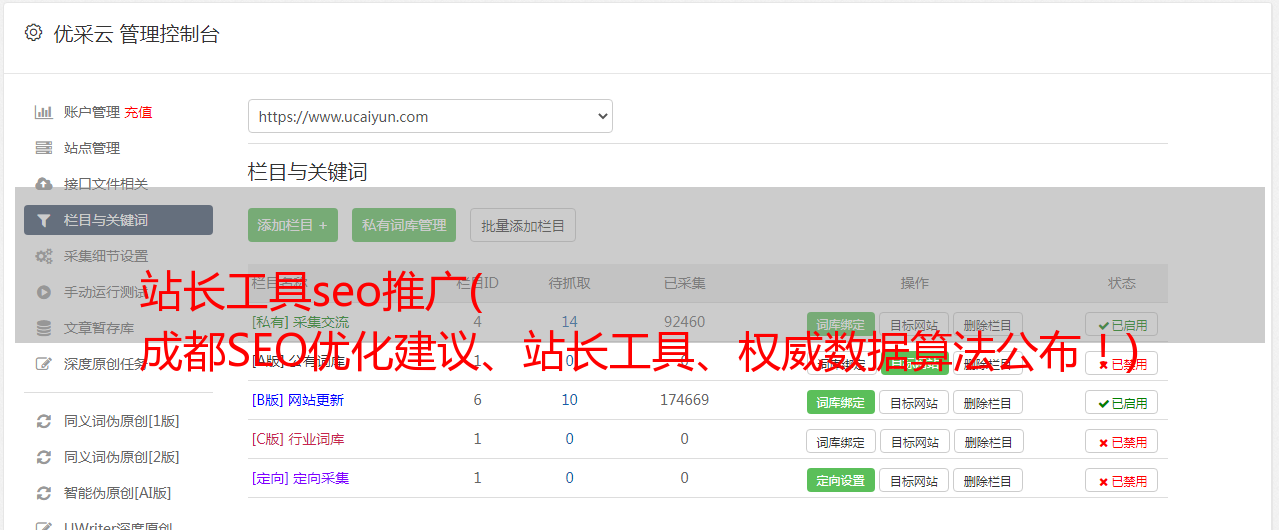Click 删除栏目 for 定向采集 row

coord(988,480)
